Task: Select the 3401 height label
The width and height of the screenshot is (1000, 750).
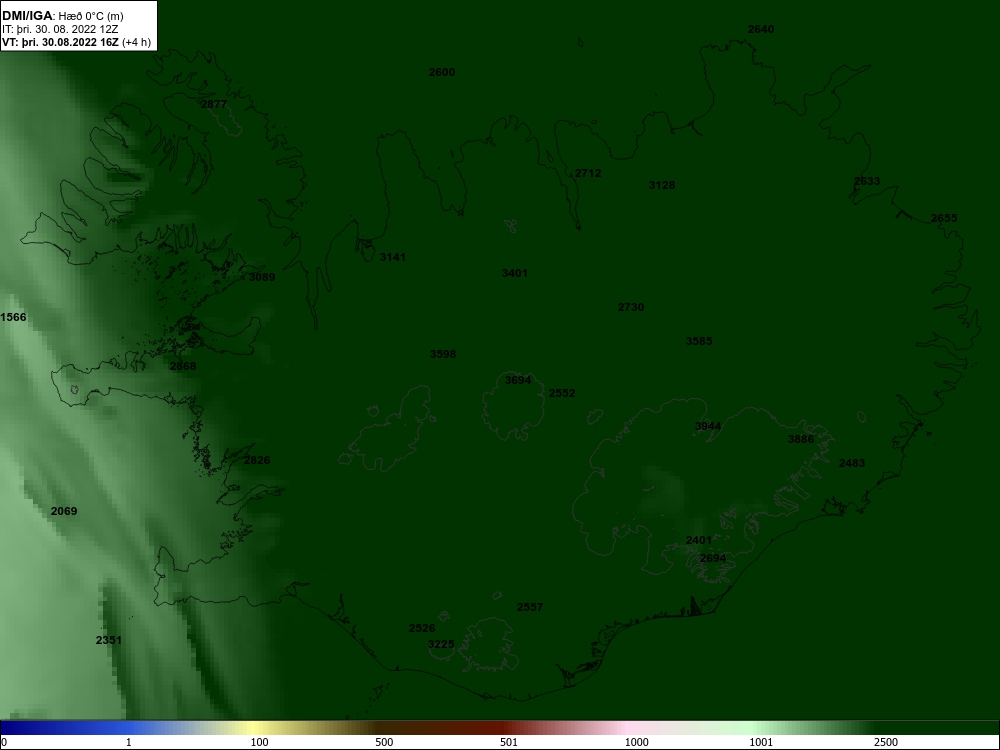Action: 515,273
